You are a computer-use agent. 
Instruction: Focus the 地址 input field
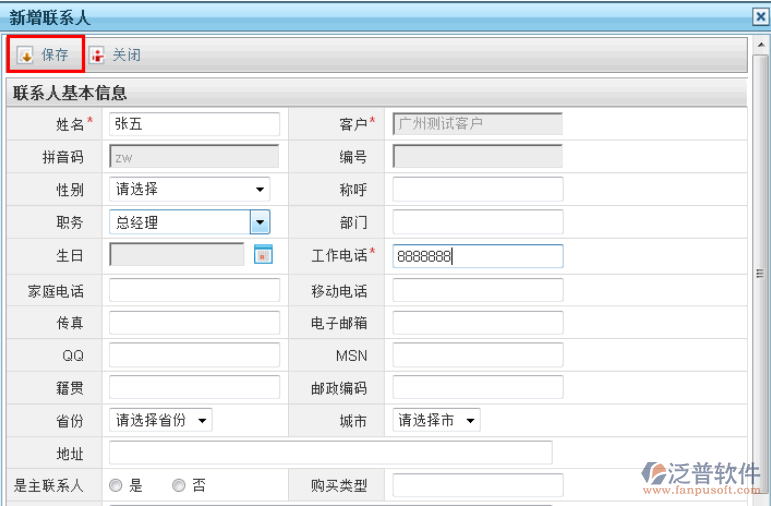(330, 453)
